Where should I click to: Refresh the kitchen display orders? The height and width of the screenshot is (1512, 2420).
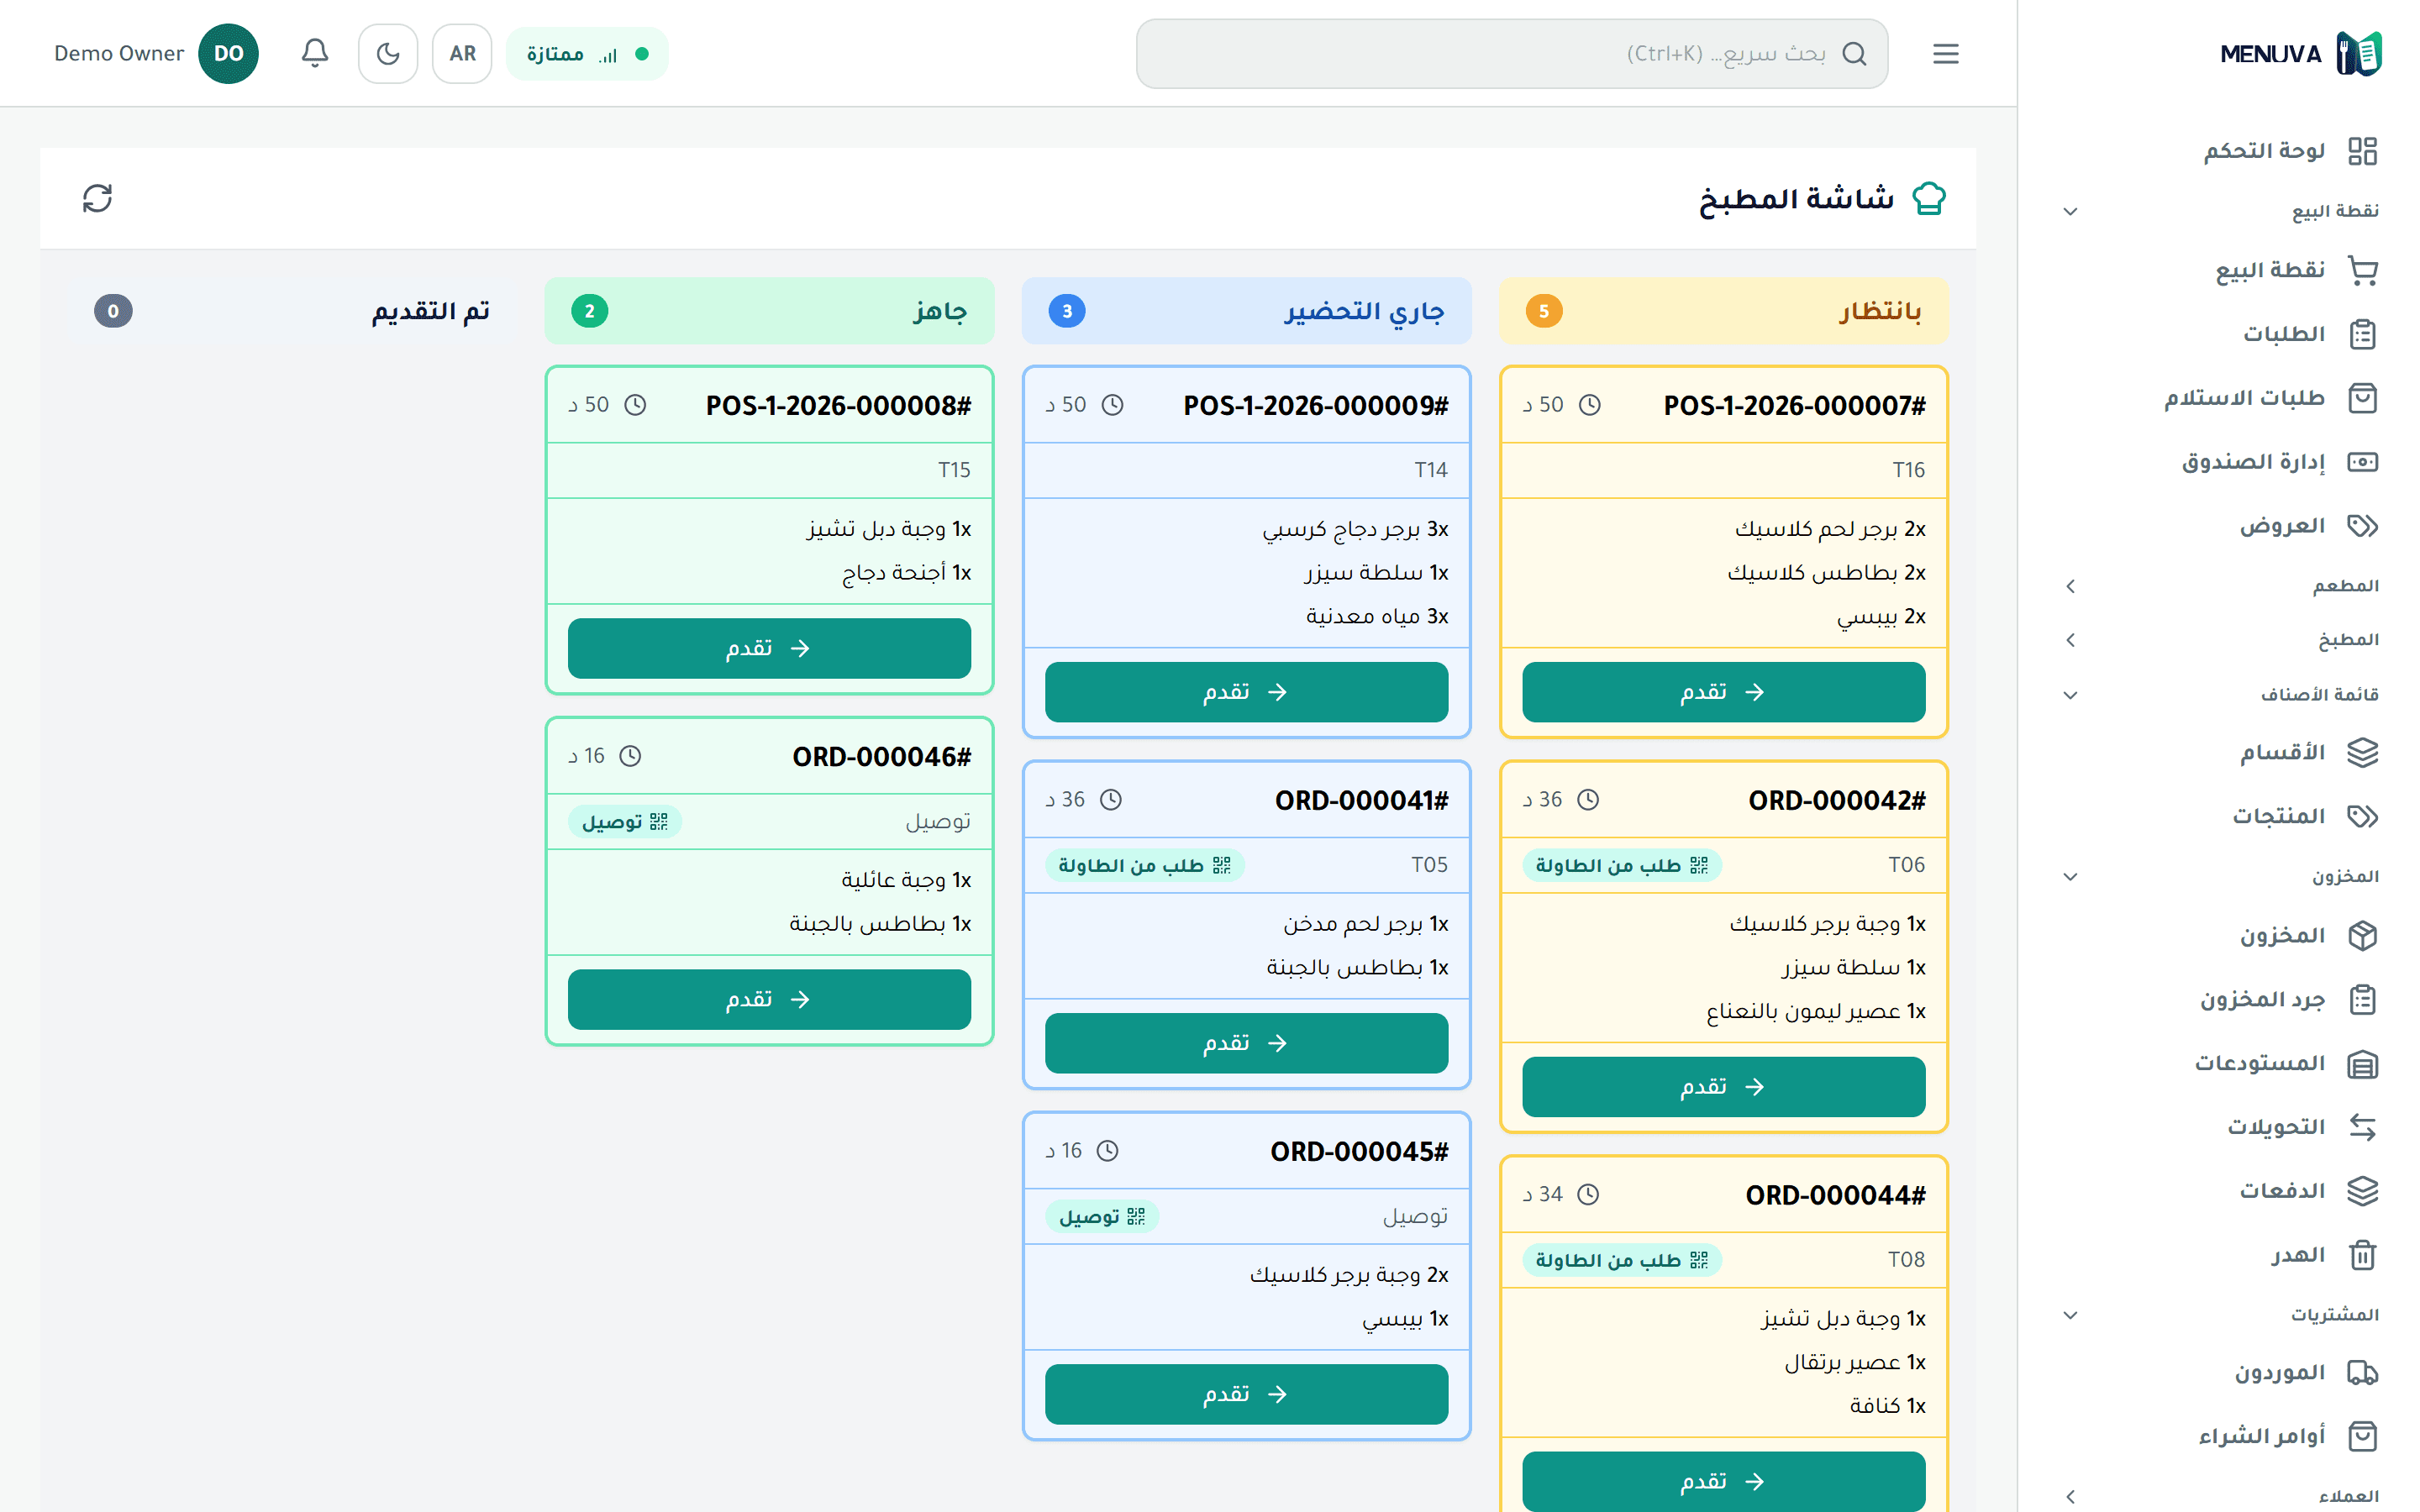[x=97, y=198]
